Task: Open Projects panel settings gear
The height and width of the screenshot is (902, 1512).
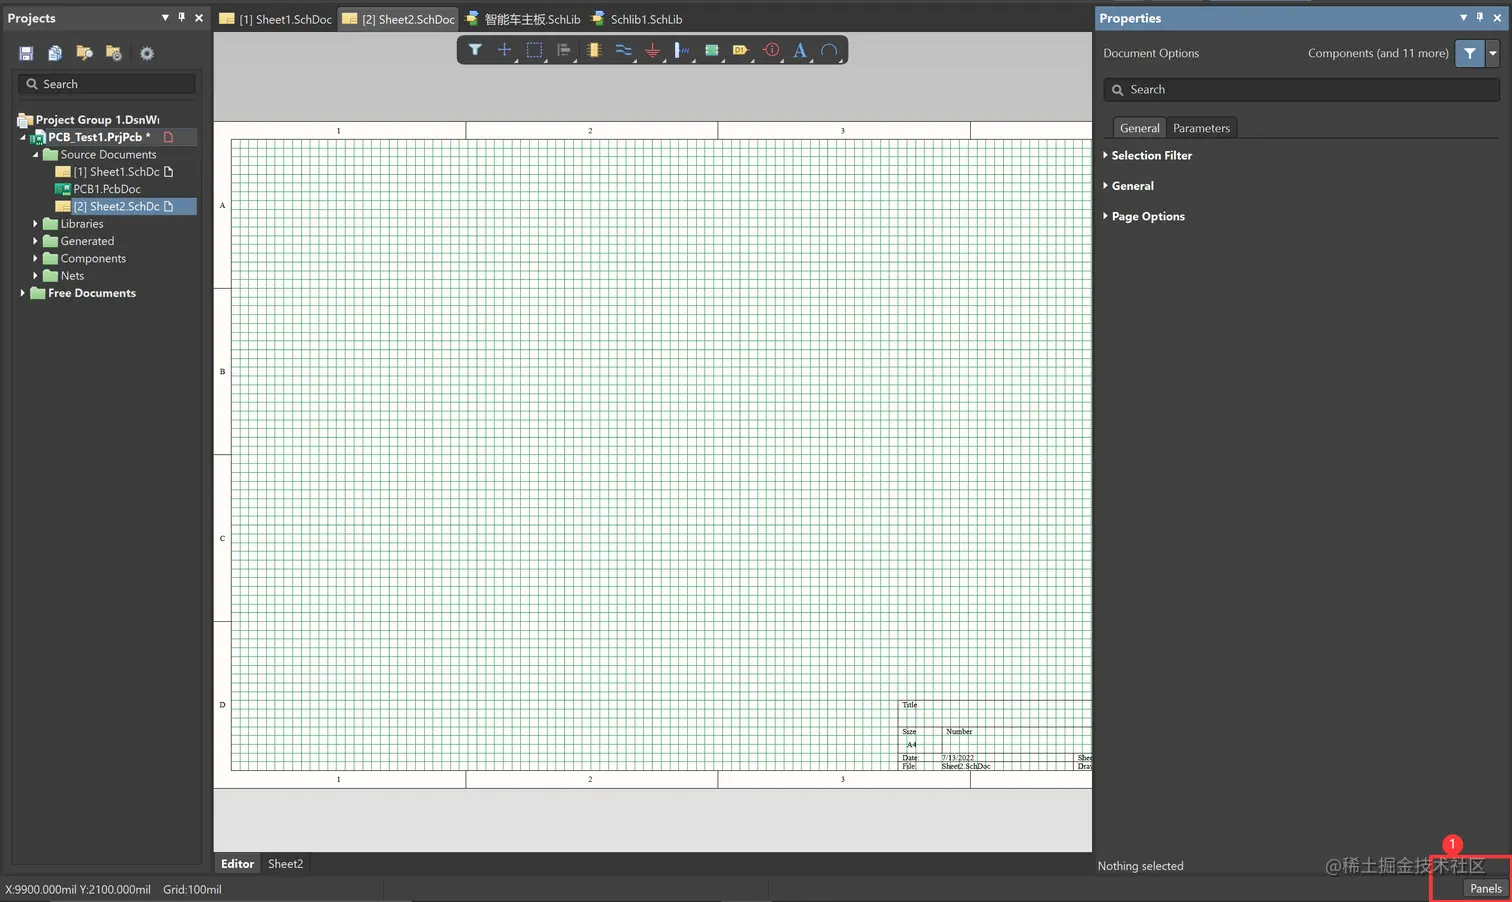Action: [x=147, y=53]
